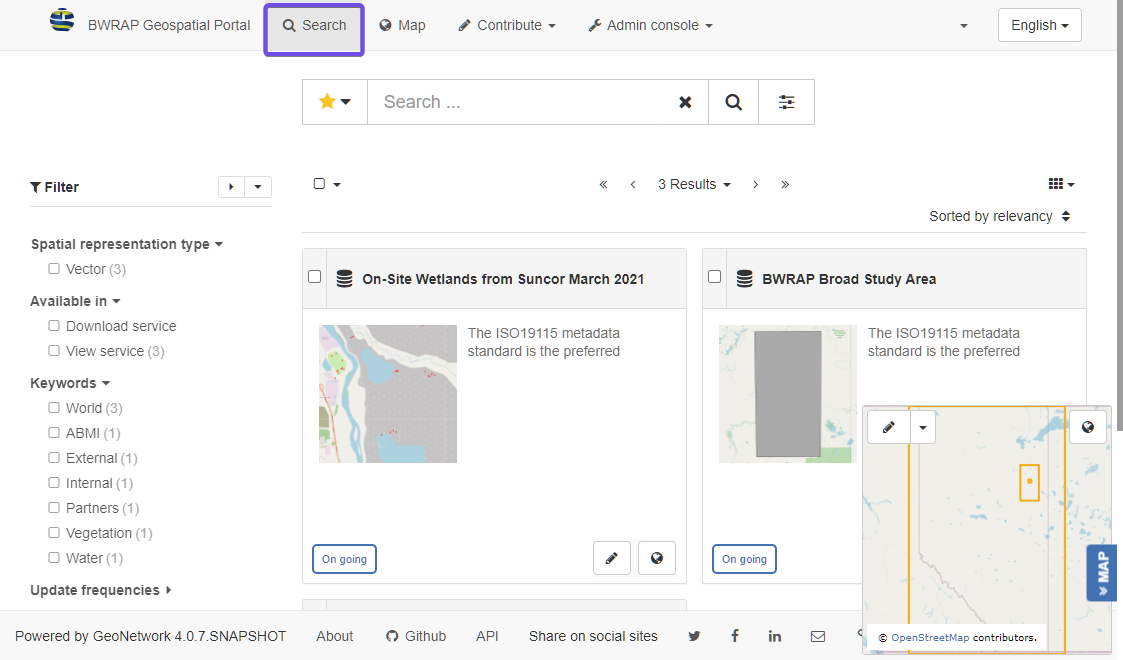
Task: Click On going status button on Wetlands
Action: (344, 559)
